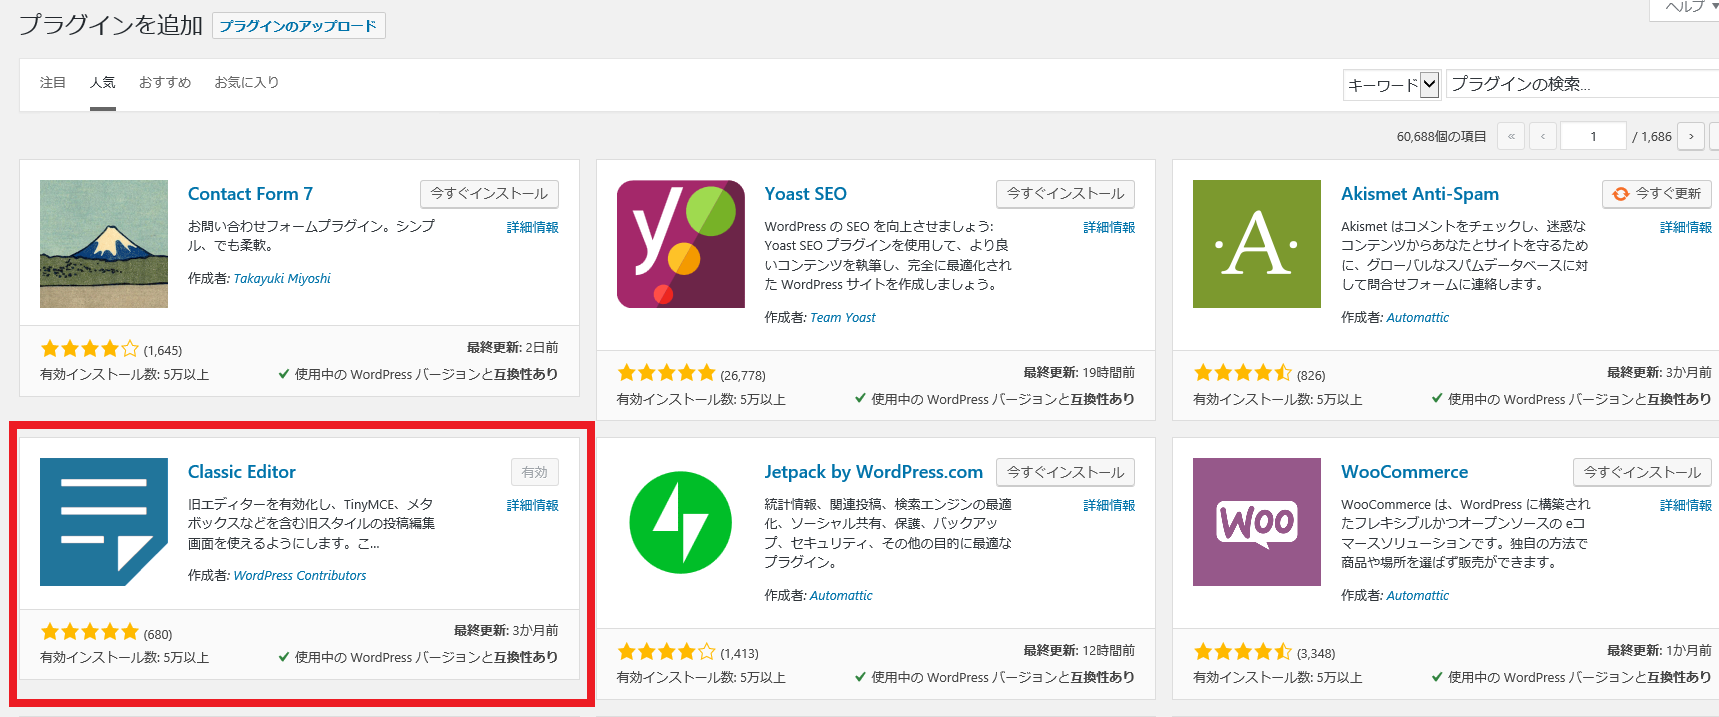The height and width of the screenshot is (717, 1719).
Task: Open the Akismet Anti-Spam title link
Action: (x=1420, y=194)
